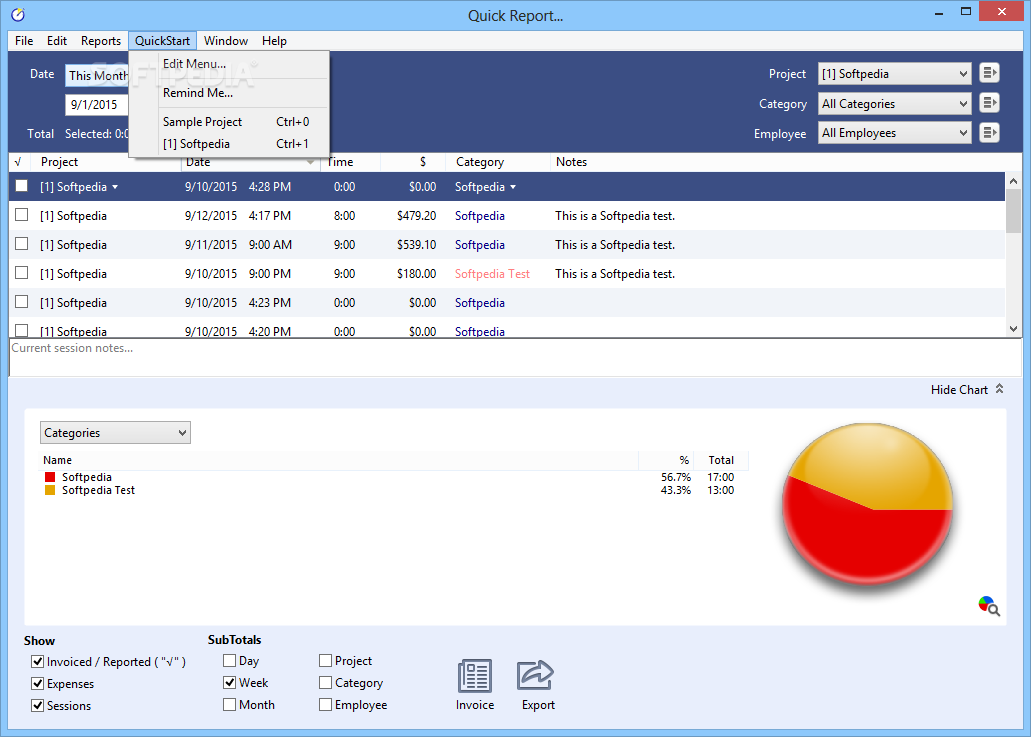
Task: Sort by Category column header
Action: 480,162
